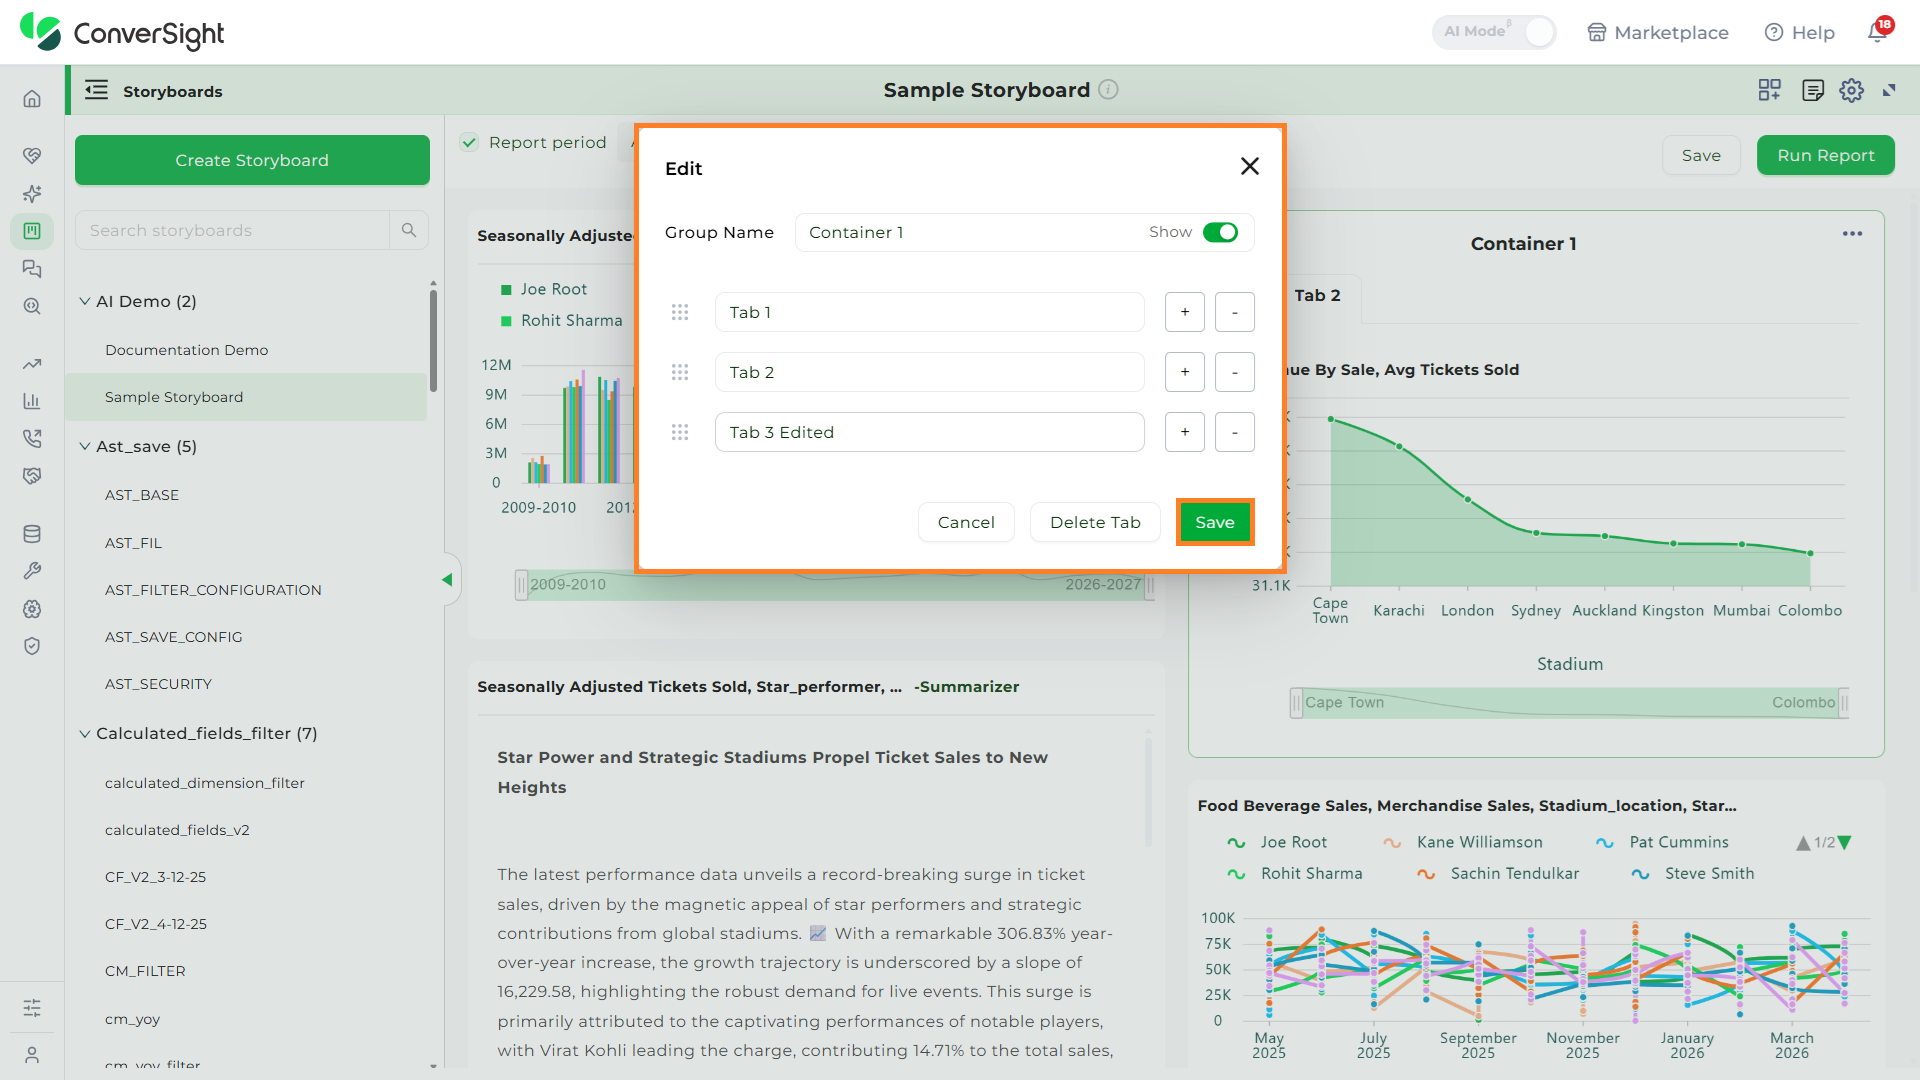Screen dimensions: 1920x1080
Task: Collapse fullscreen arrows icon in header
Action: coord(1889,91)
